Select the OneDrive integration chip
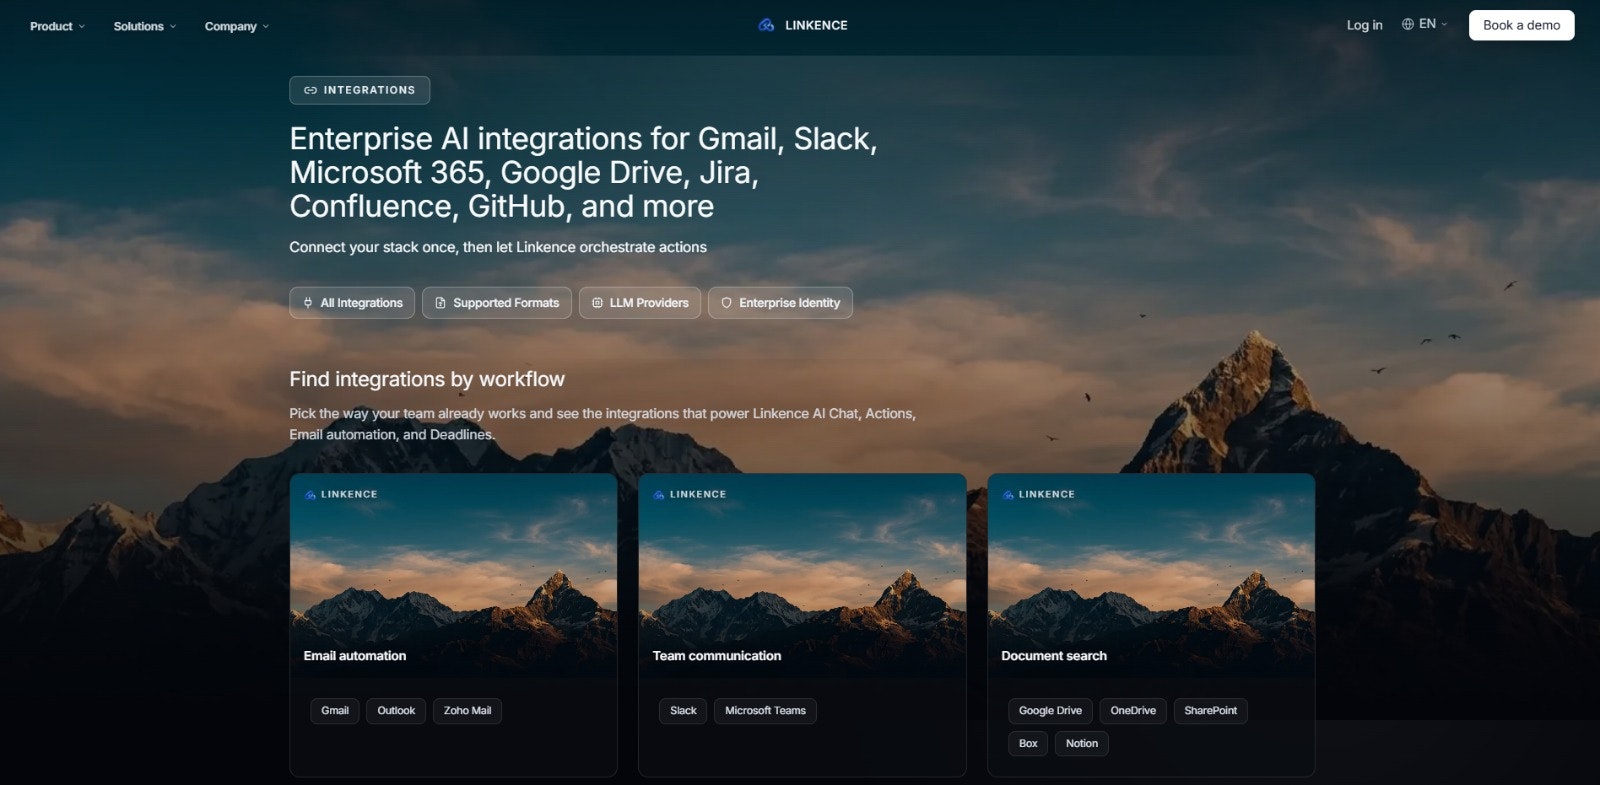The width and height of the screenshot is (1600, 785). tap(1133, 711)
